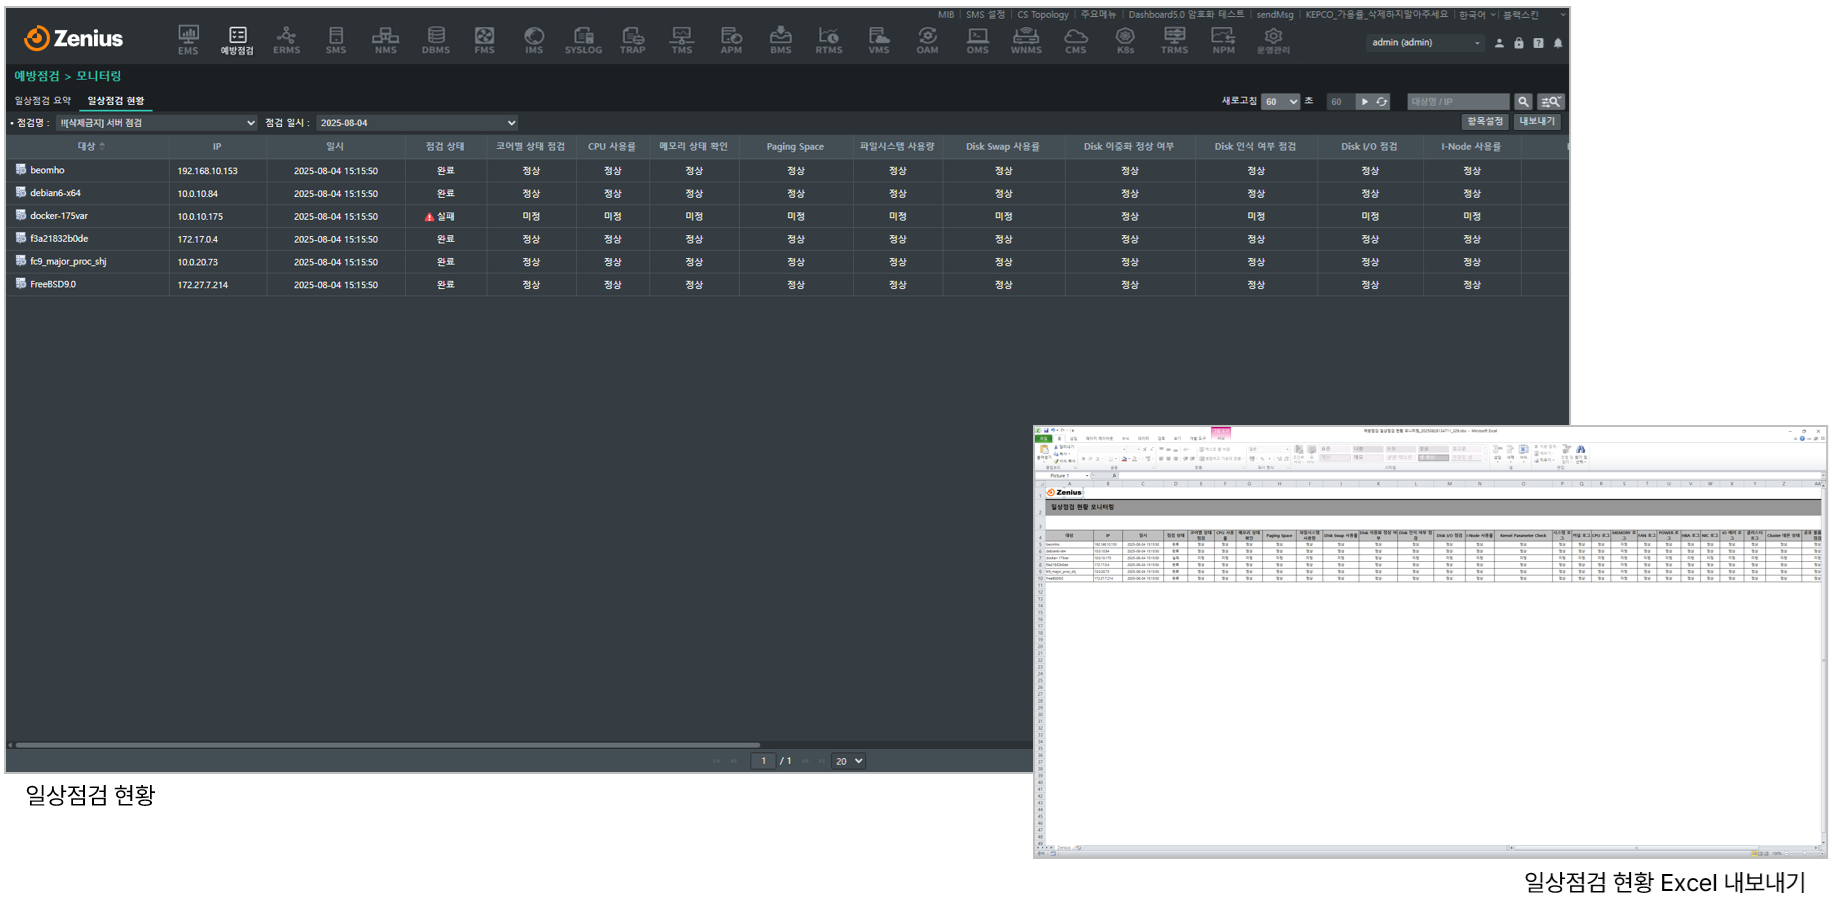Select the 일상점검 현황 tab
This screenshot has width=1833, height=901.
(116, 101)
